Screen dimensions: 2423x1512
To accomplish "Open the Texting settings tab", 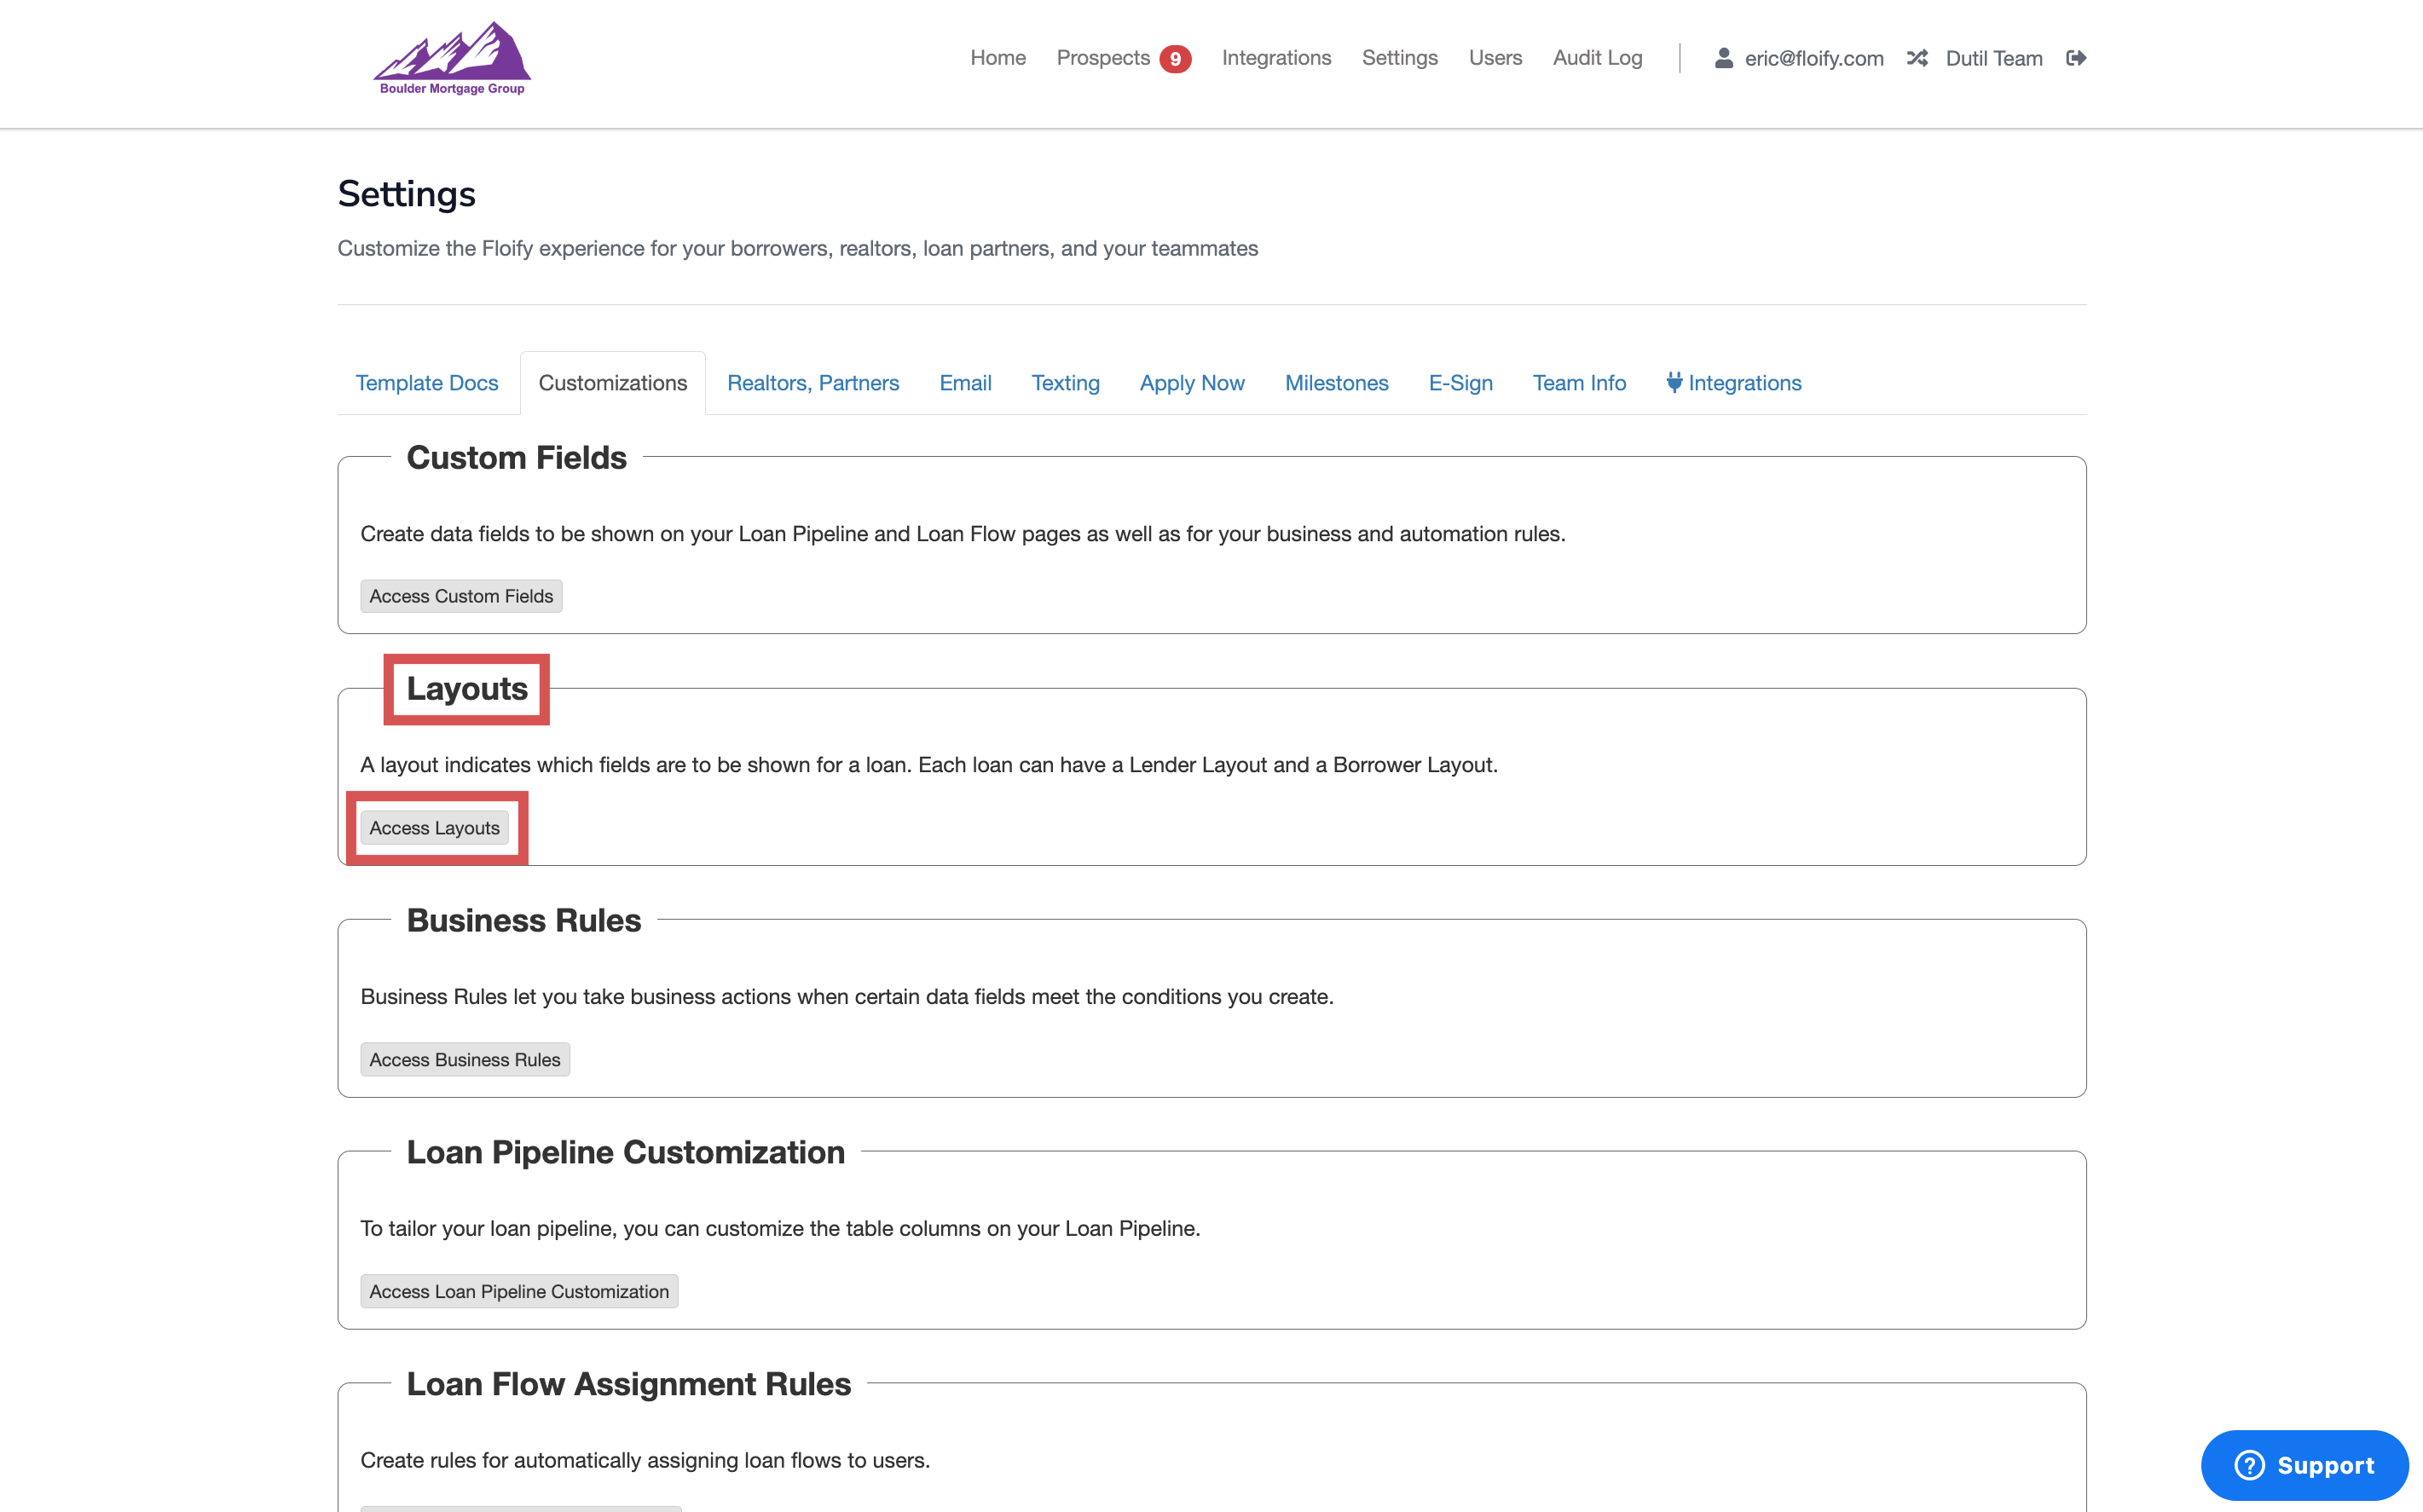I will point(1065,383).
